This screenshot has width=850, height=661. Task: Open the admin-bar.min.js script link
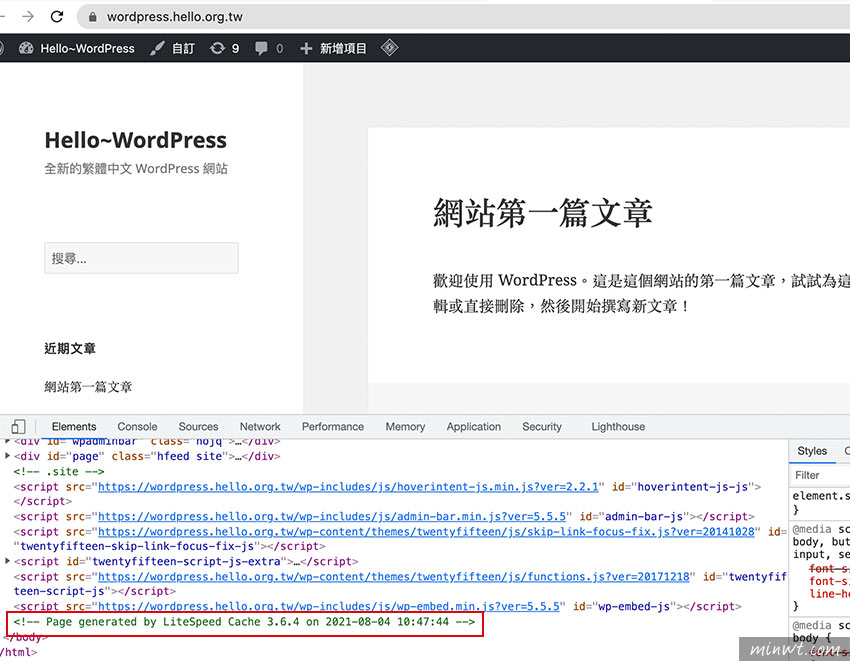tap(332, 516)
